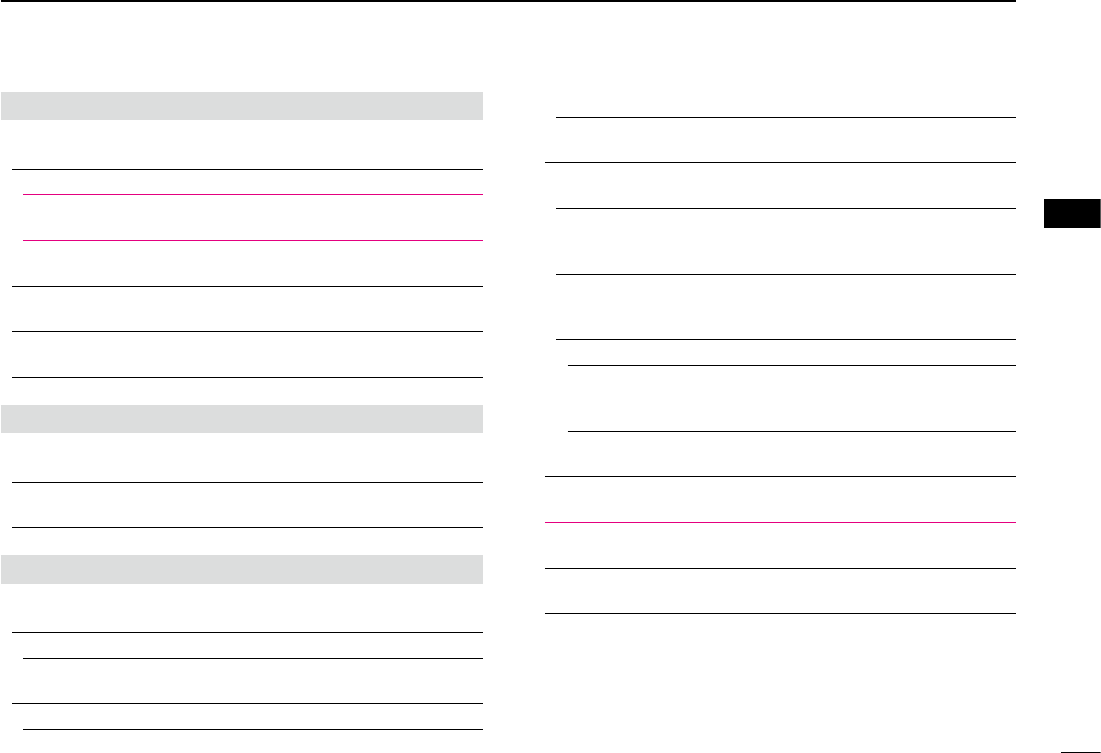
Task: Click the pink line in the right column
Action: (780, 522)
